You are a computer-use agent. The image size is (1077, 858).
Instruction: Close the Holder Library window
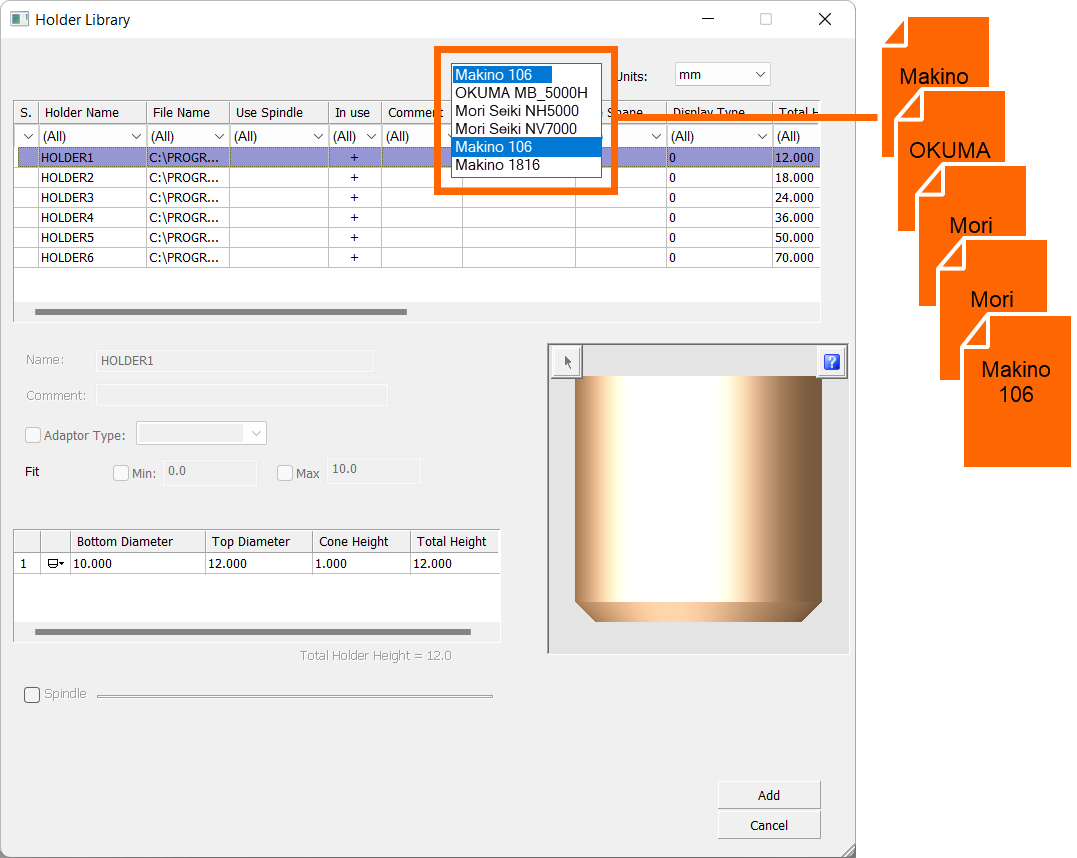825,19
